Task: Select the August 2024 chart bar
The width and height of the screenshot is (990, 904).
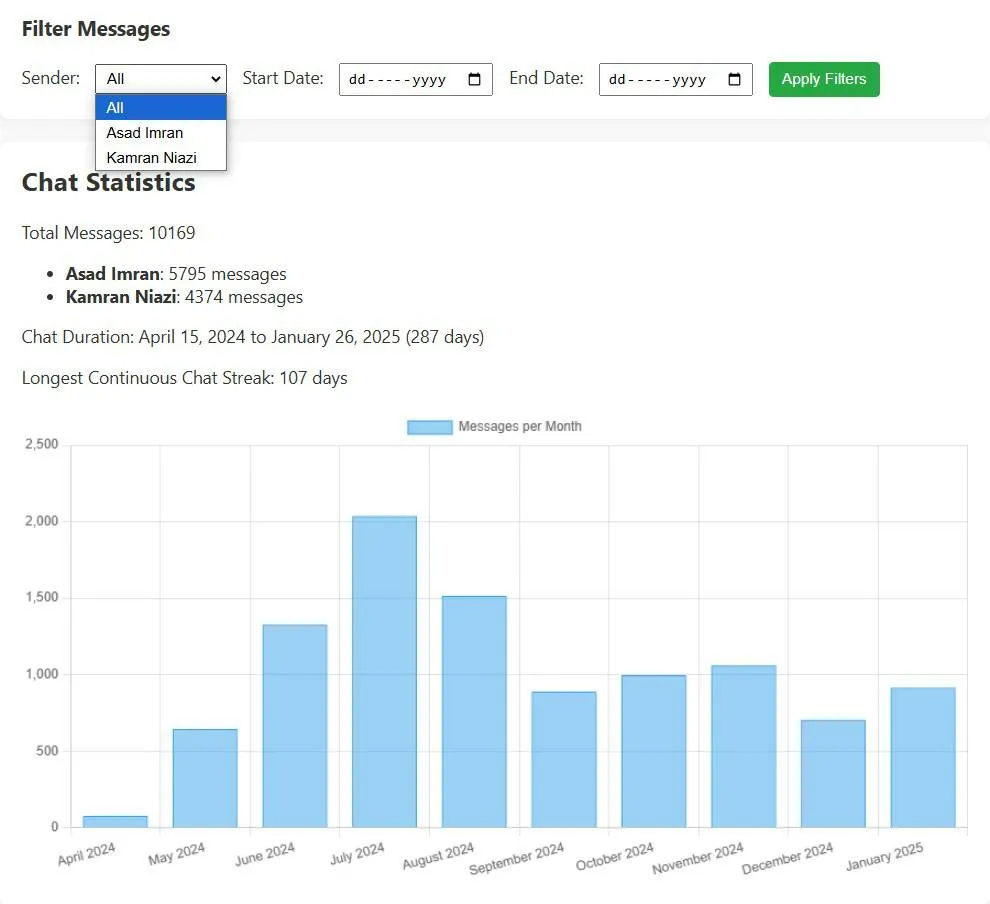Action: [x=474, y=712]
